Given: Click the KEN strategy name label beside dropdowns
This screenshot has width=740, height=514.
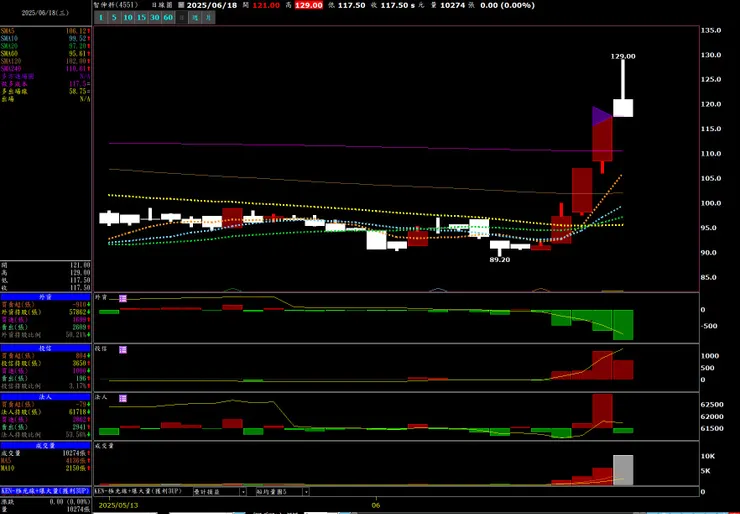Looking at the screenshot, I should click(138, 491).
